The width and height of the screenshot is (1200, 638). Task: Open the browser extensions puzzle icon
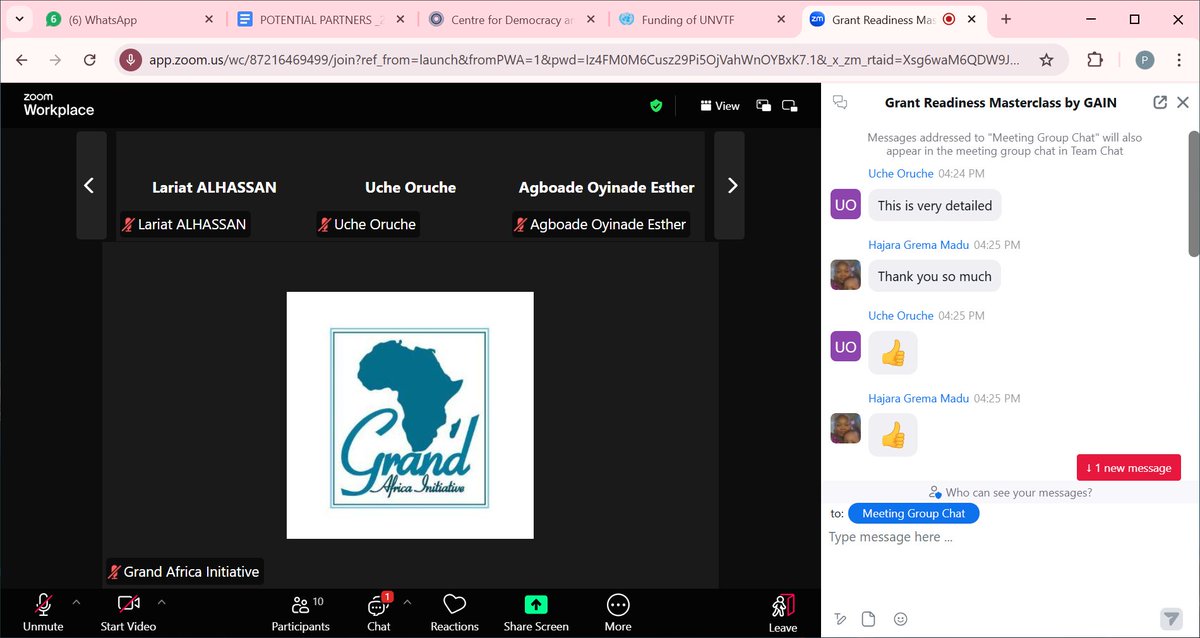(1095, 60)
